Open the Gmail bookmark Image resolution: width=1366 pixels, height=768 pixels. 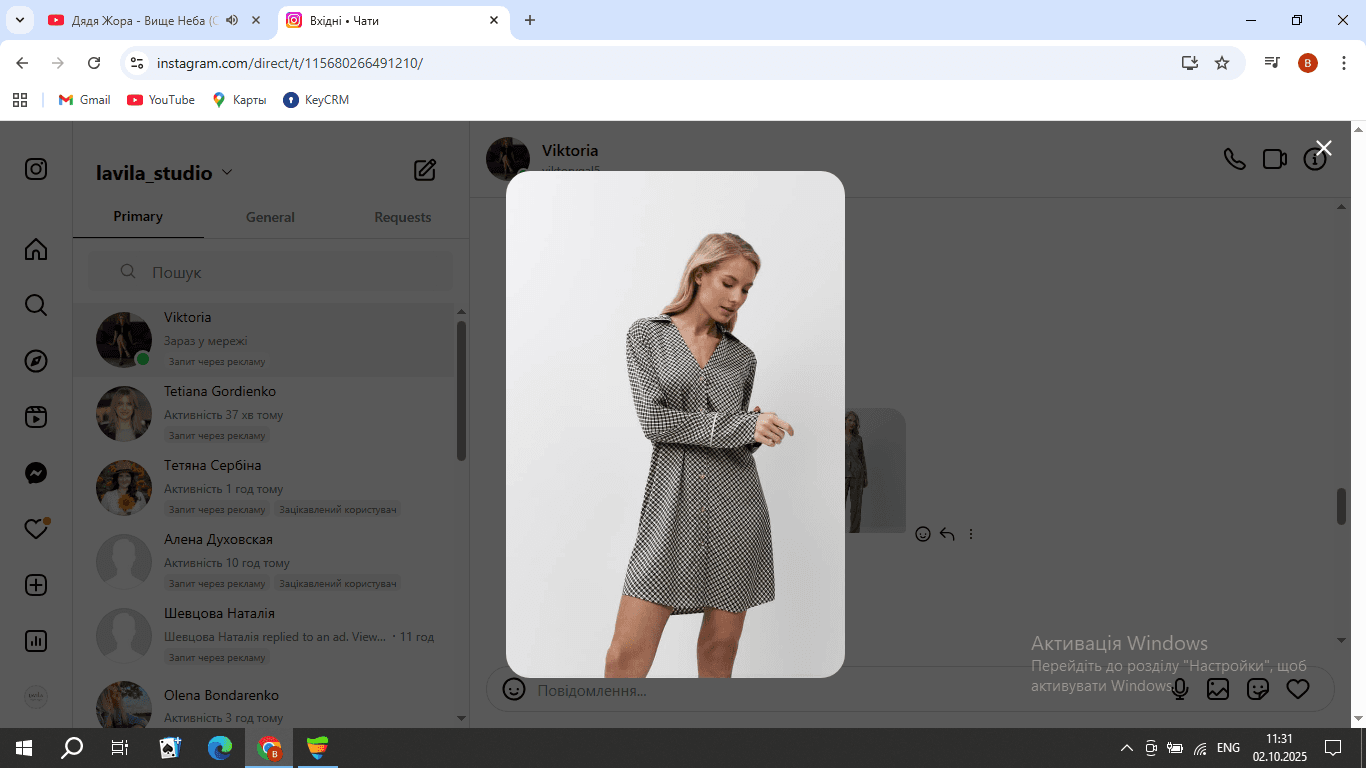(84, 100)
